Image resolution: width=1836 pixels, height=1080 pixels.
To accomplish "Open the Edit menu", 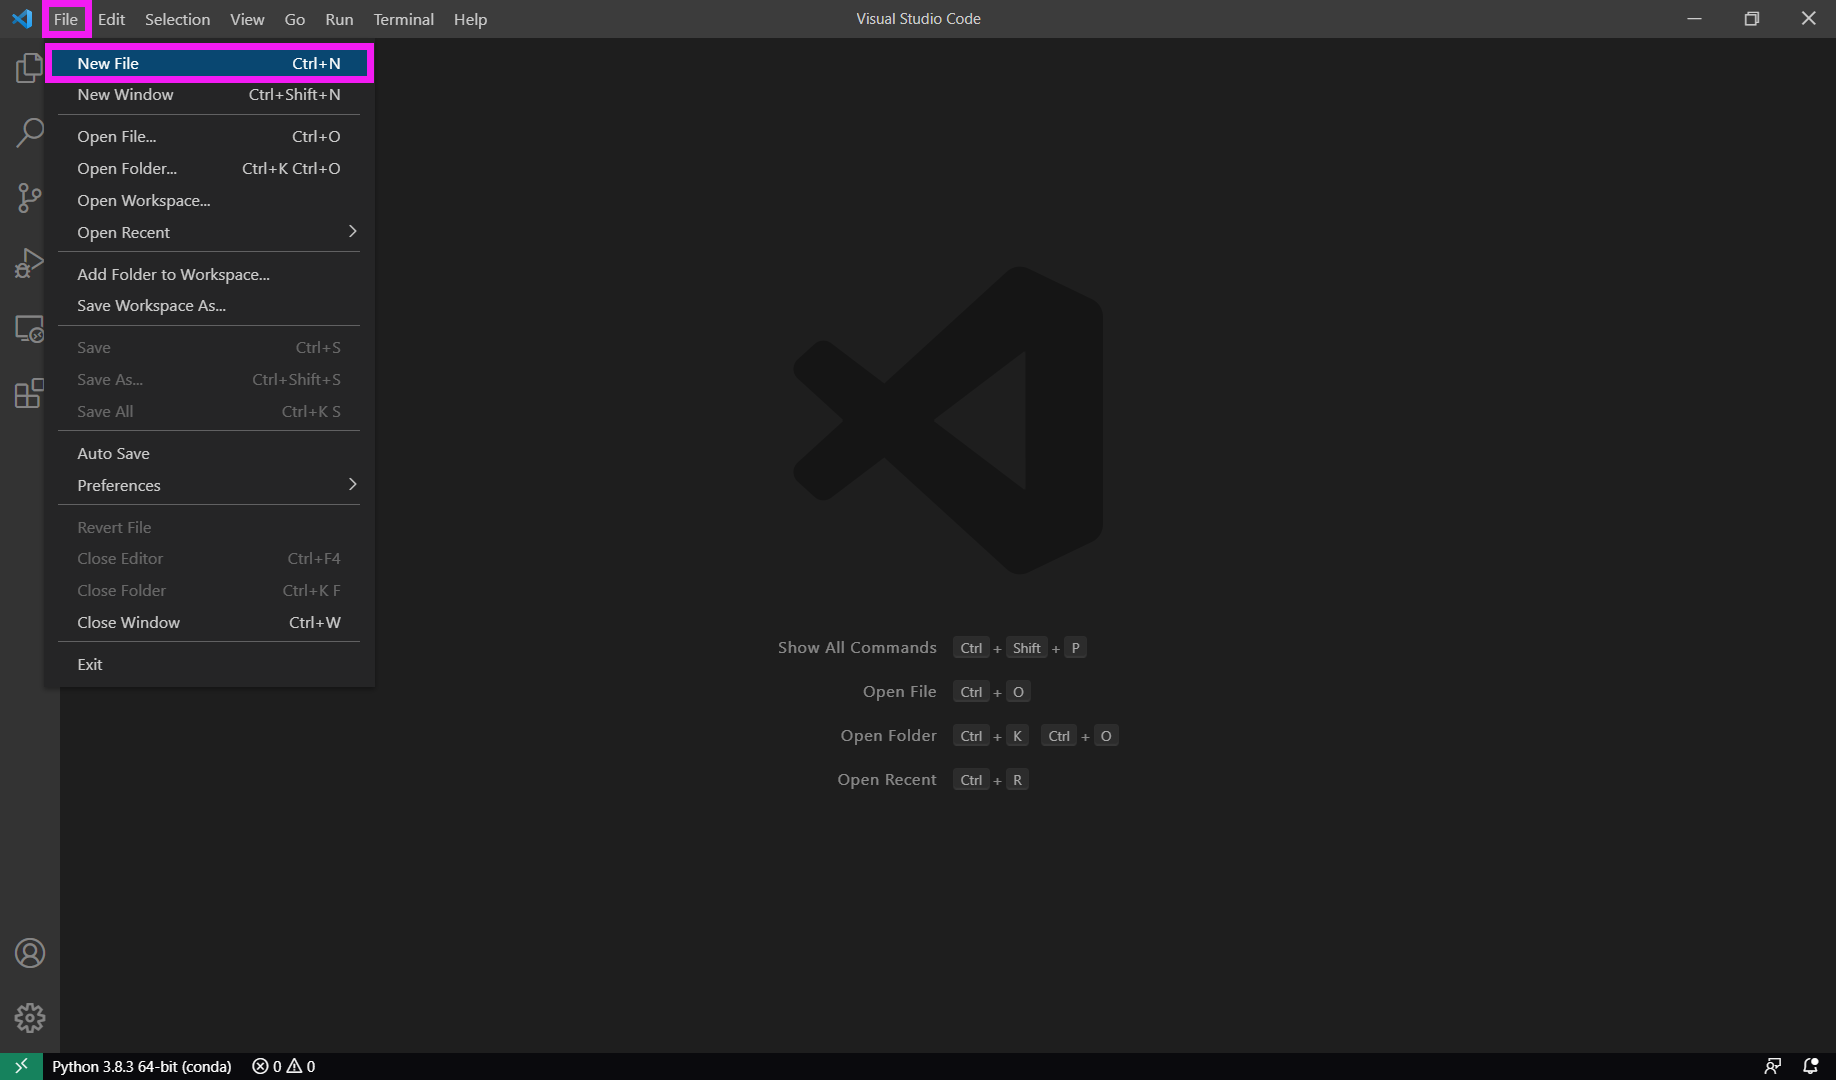I will (111, 19).
